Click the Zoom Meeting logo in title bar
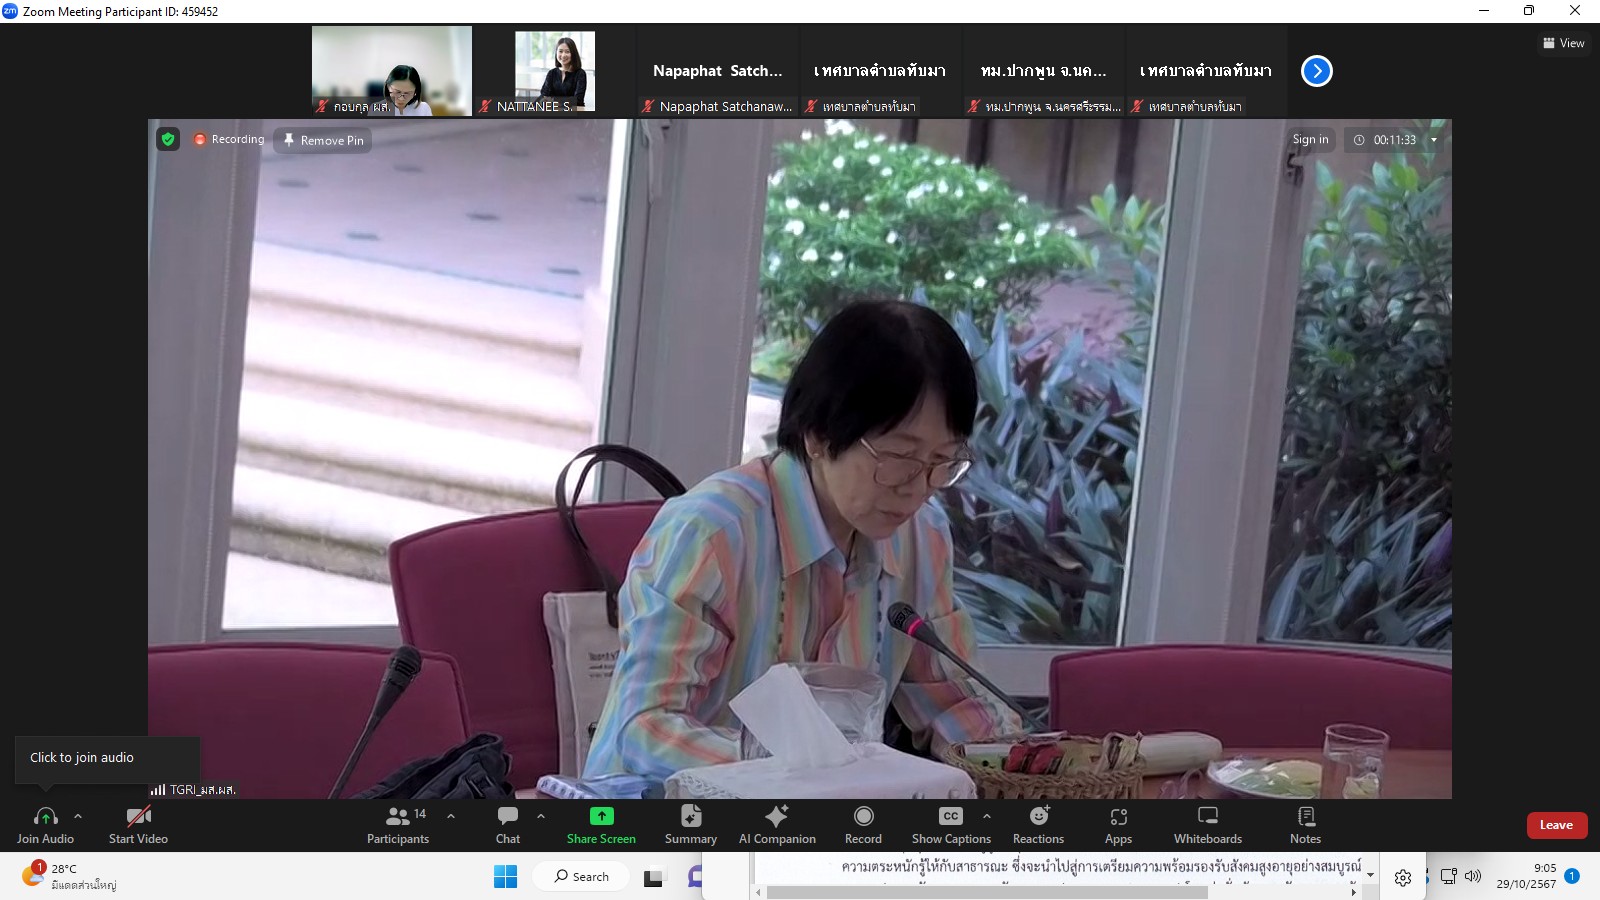 pos(10,11)
